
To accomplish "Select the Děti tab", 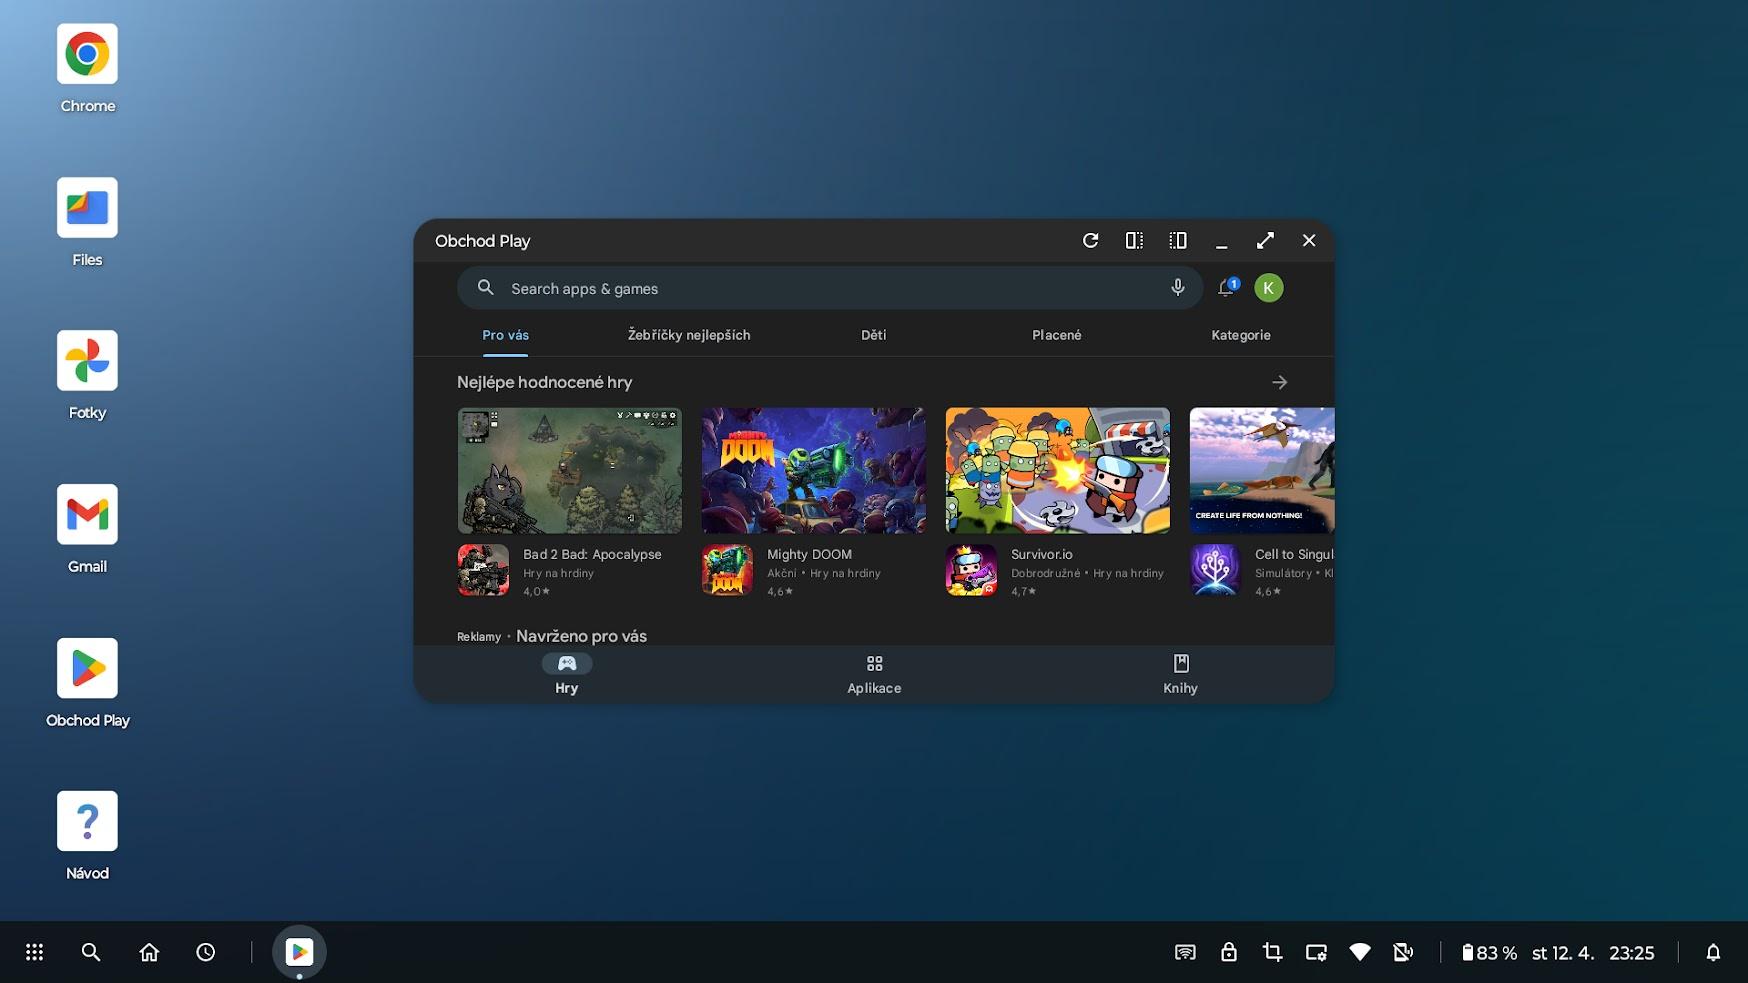I will point(873,335).
